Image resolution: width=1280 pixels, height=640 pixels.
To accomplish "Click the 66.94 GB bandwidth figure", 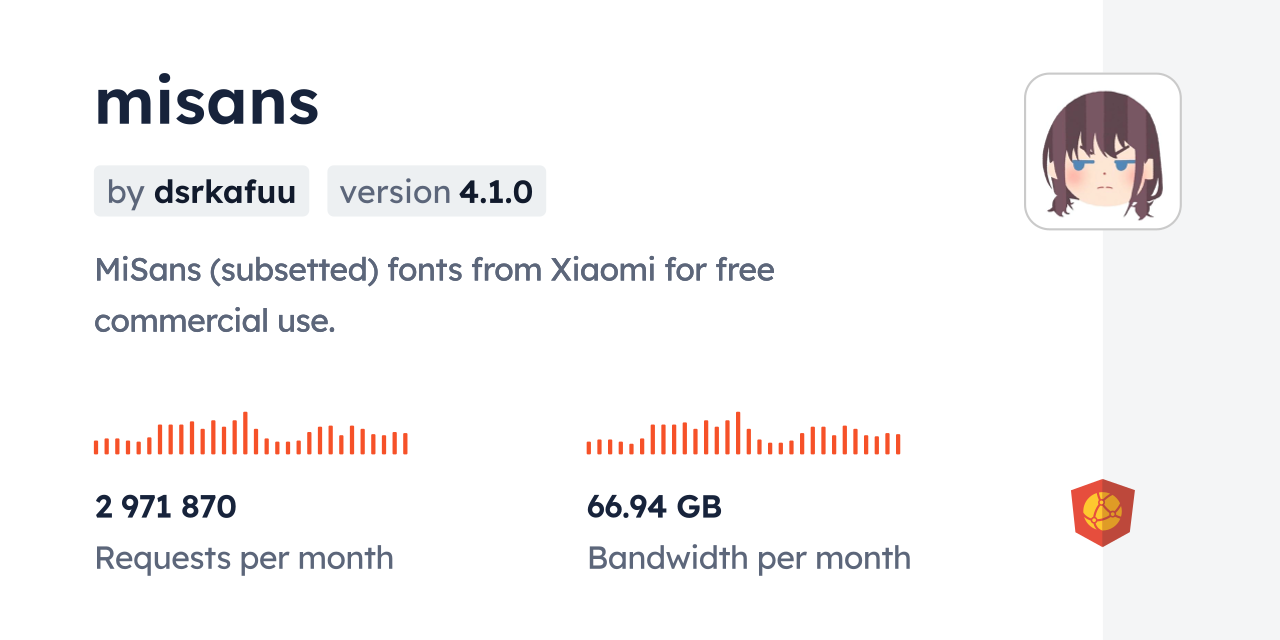I will [654, 507].
